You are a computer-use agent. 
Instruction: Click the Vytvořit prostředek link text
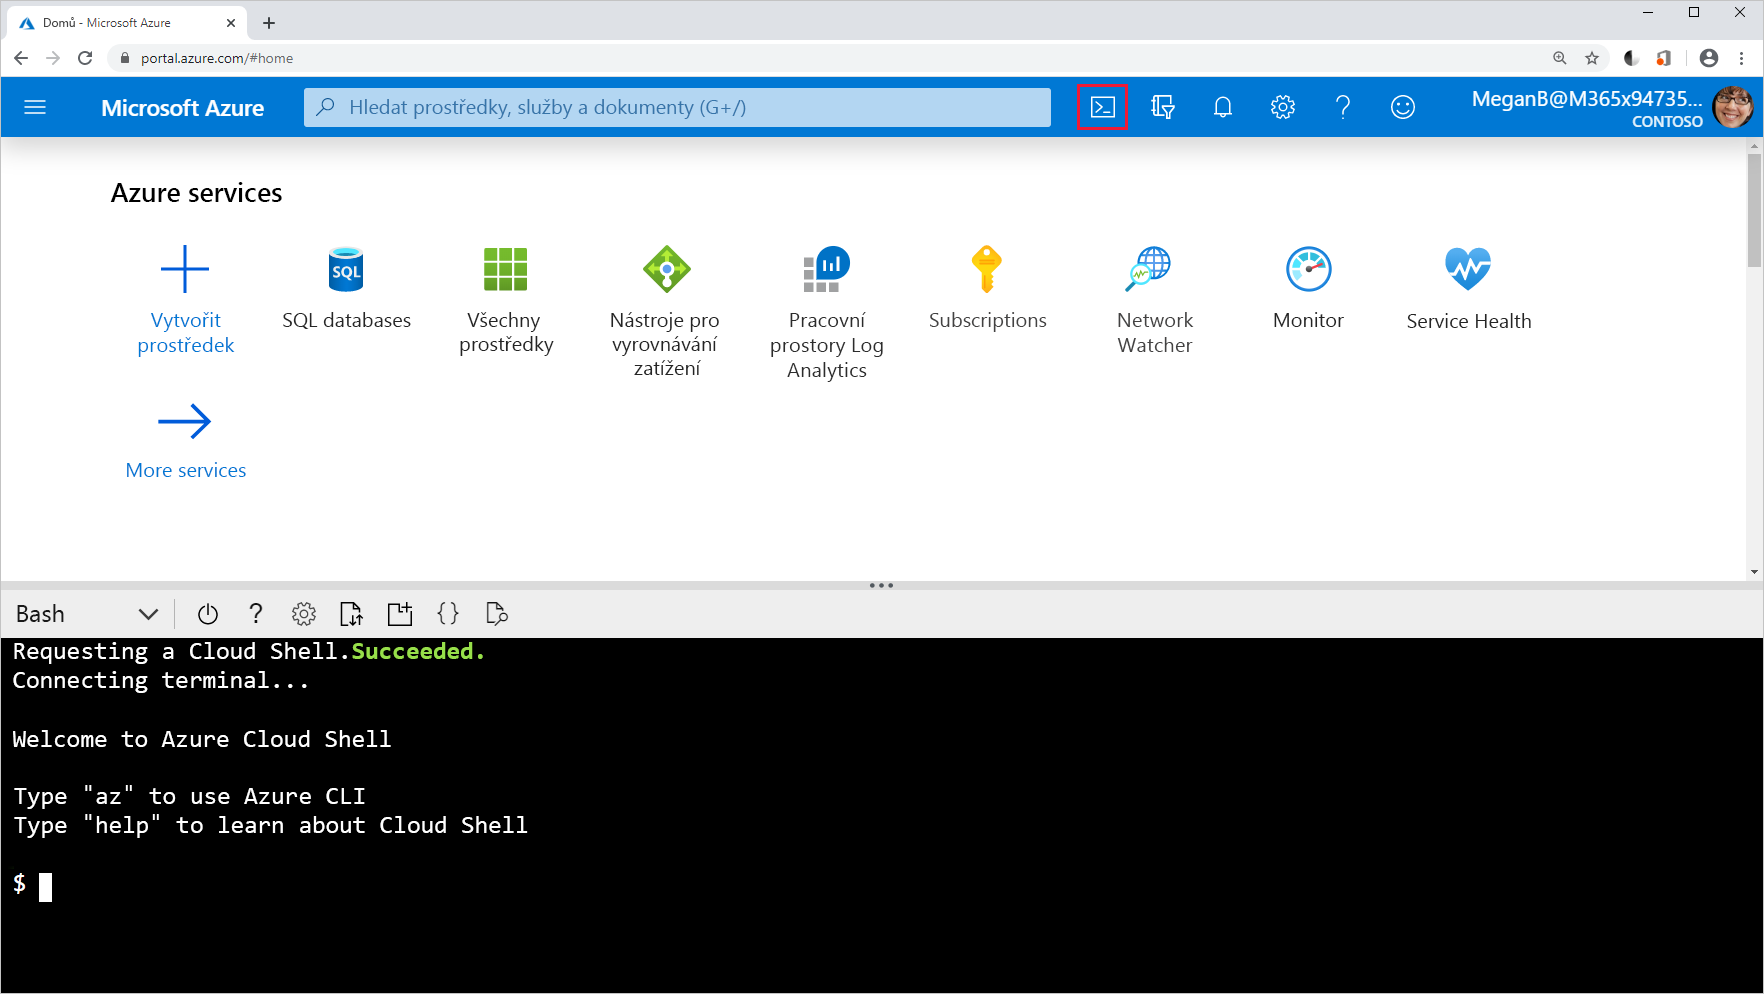[x=185, y=333]
